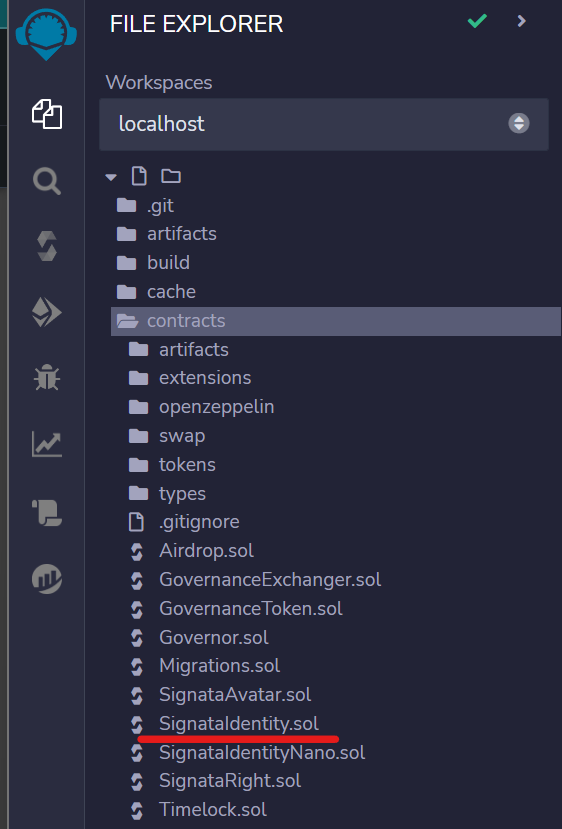Viewport: 562px width, 829px height.
Task: Open the Search in files sidebar icon
Action: pos(47,181)
